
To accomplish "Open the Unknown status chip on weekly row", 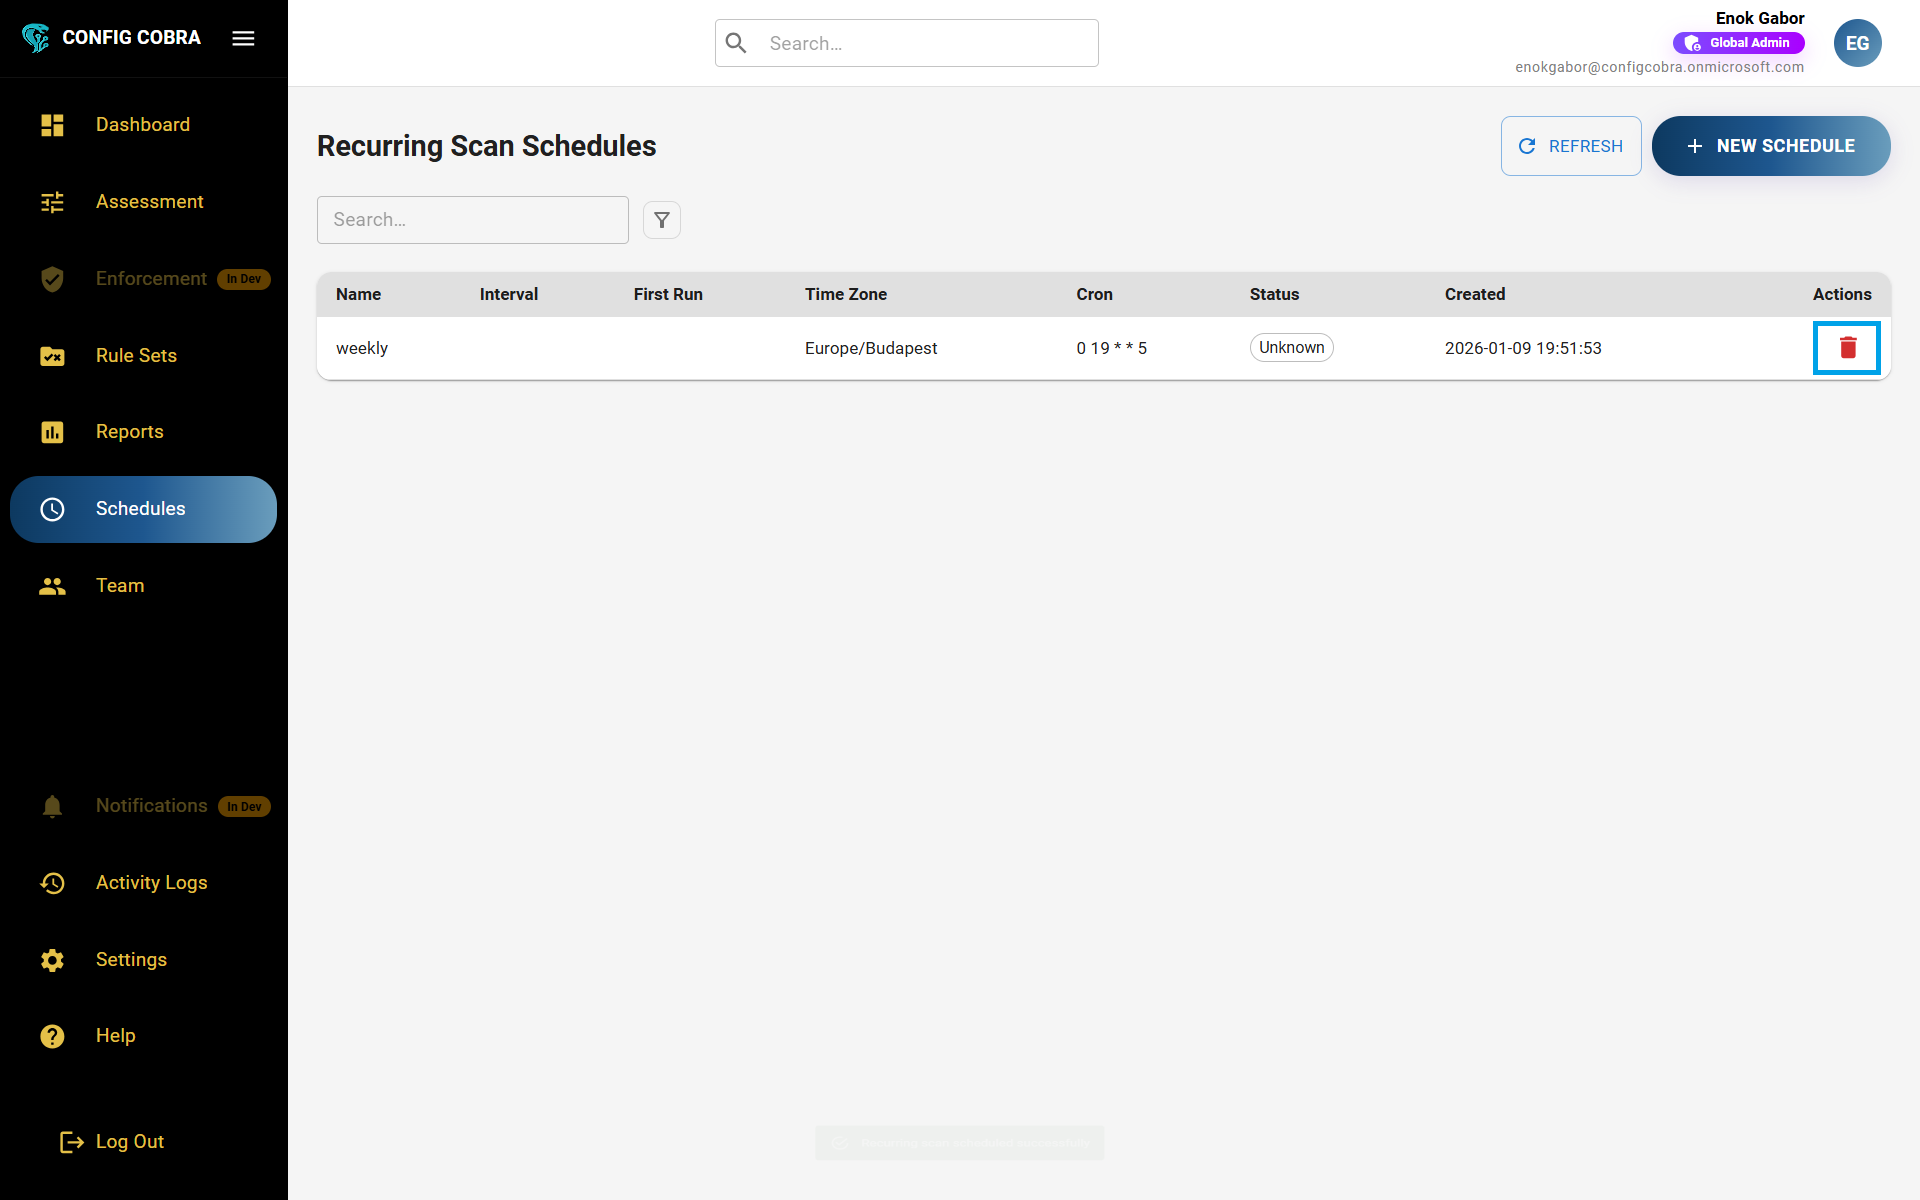I will 1291,347.
